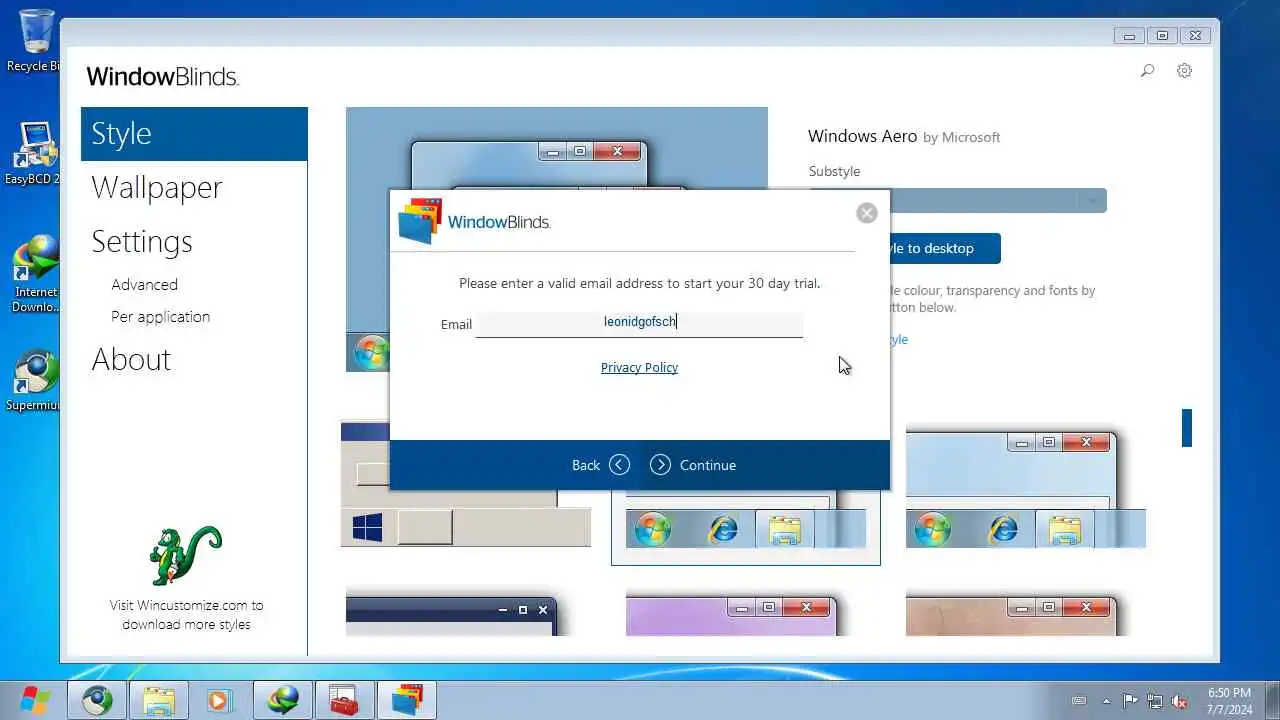Open the taskbar clock showing 6:50 PM
The width and height of the screenshot is (1280, 720).
1229,701
